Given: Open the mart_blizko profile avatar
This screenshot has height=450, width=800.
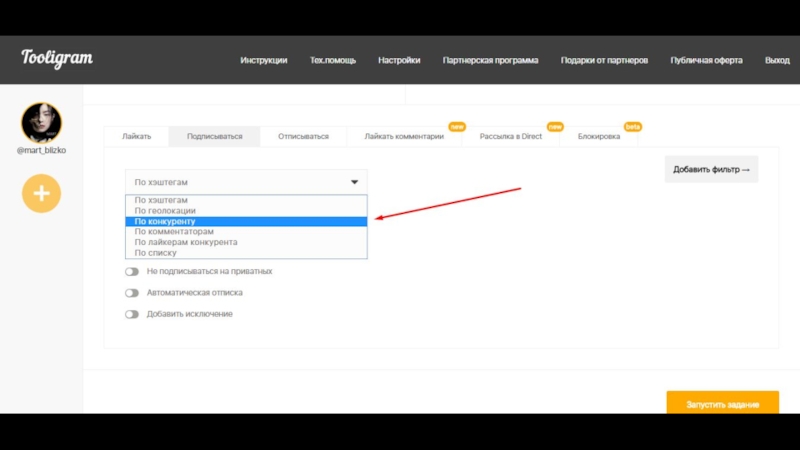Looking at the screenshot, I should [x=41, y=123].
